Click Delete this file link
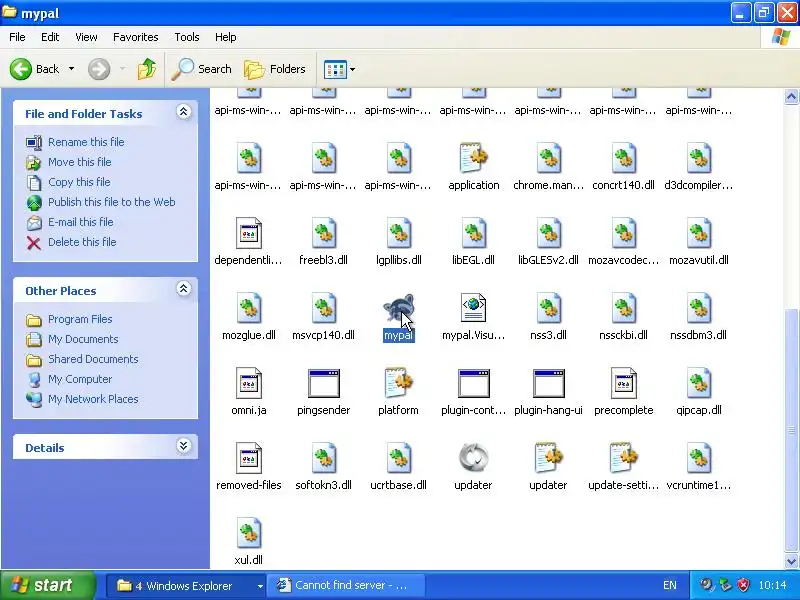This screenshot has height=600, width=800. click(82, 242)
